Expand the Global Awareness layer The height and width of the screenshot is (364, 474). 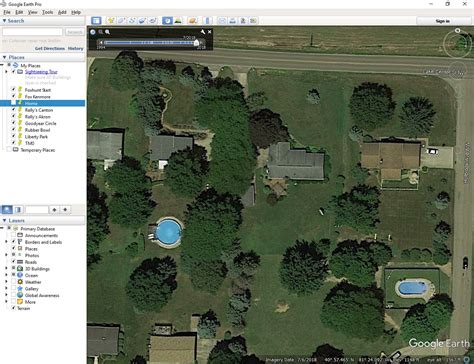point(6,295)
